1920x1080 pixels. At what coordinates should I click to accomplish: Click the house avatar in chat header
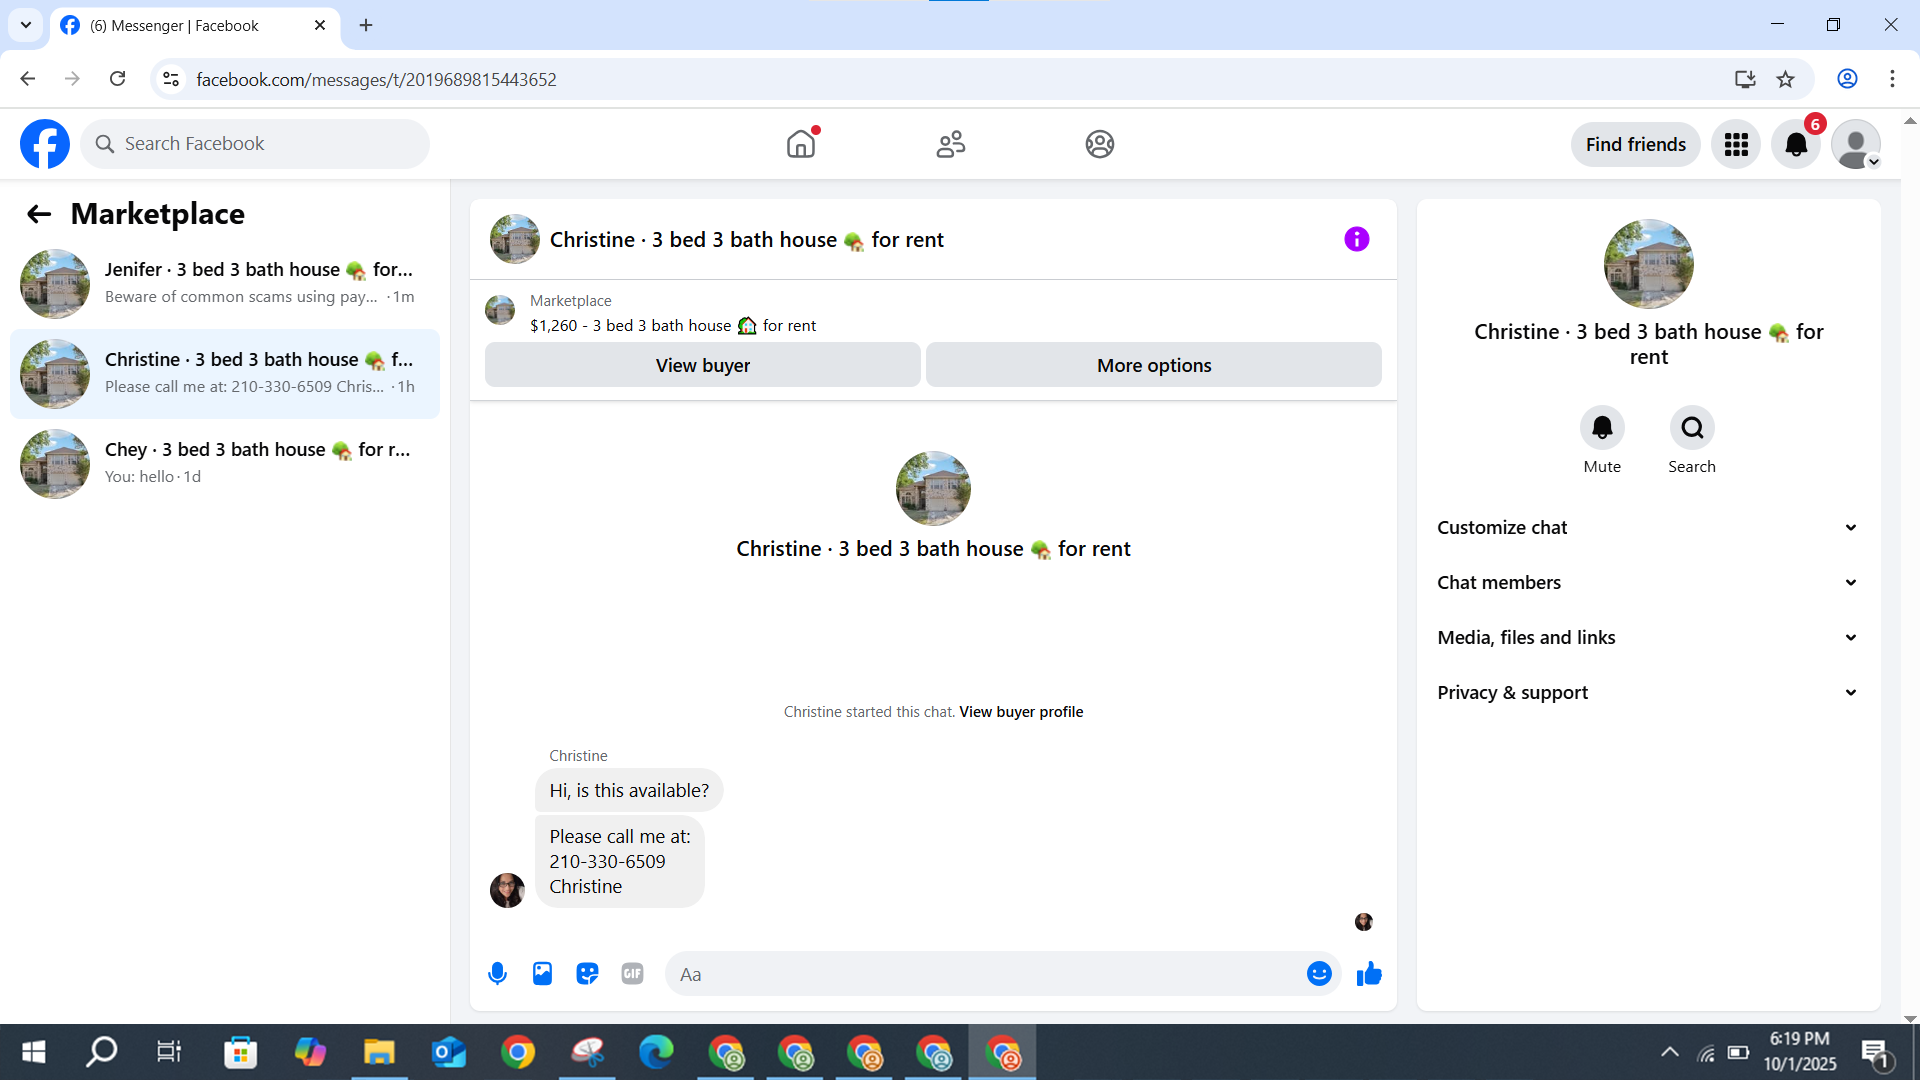(x=515, y=239)
